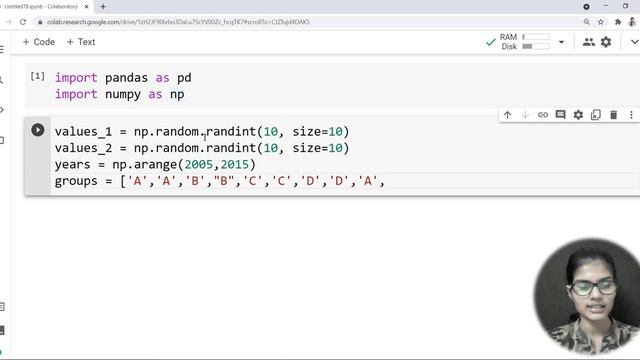Click the browser recording indicator icon
Image resolution: width=640 pixels, height=360 pixels.
pyautogui.click(x=586, y=7)
